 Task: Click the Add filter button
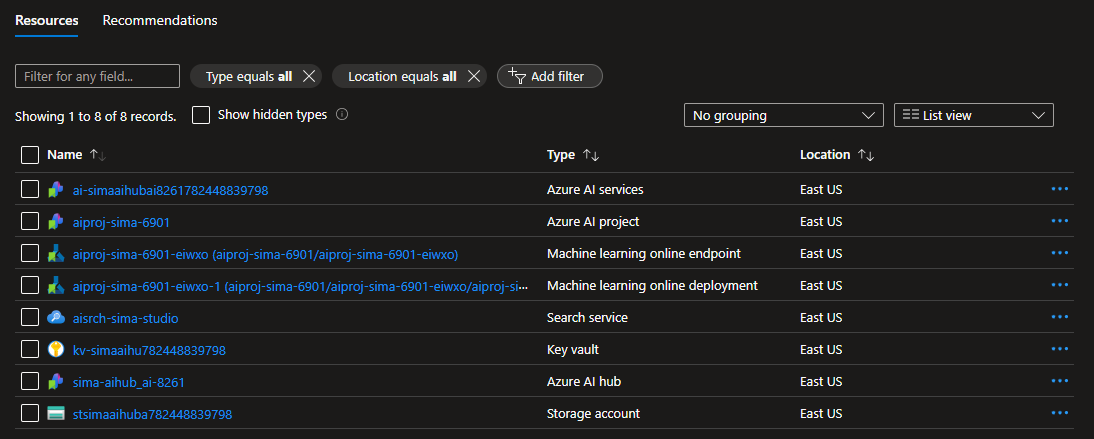pyautogui.click(x=549, y=76)
